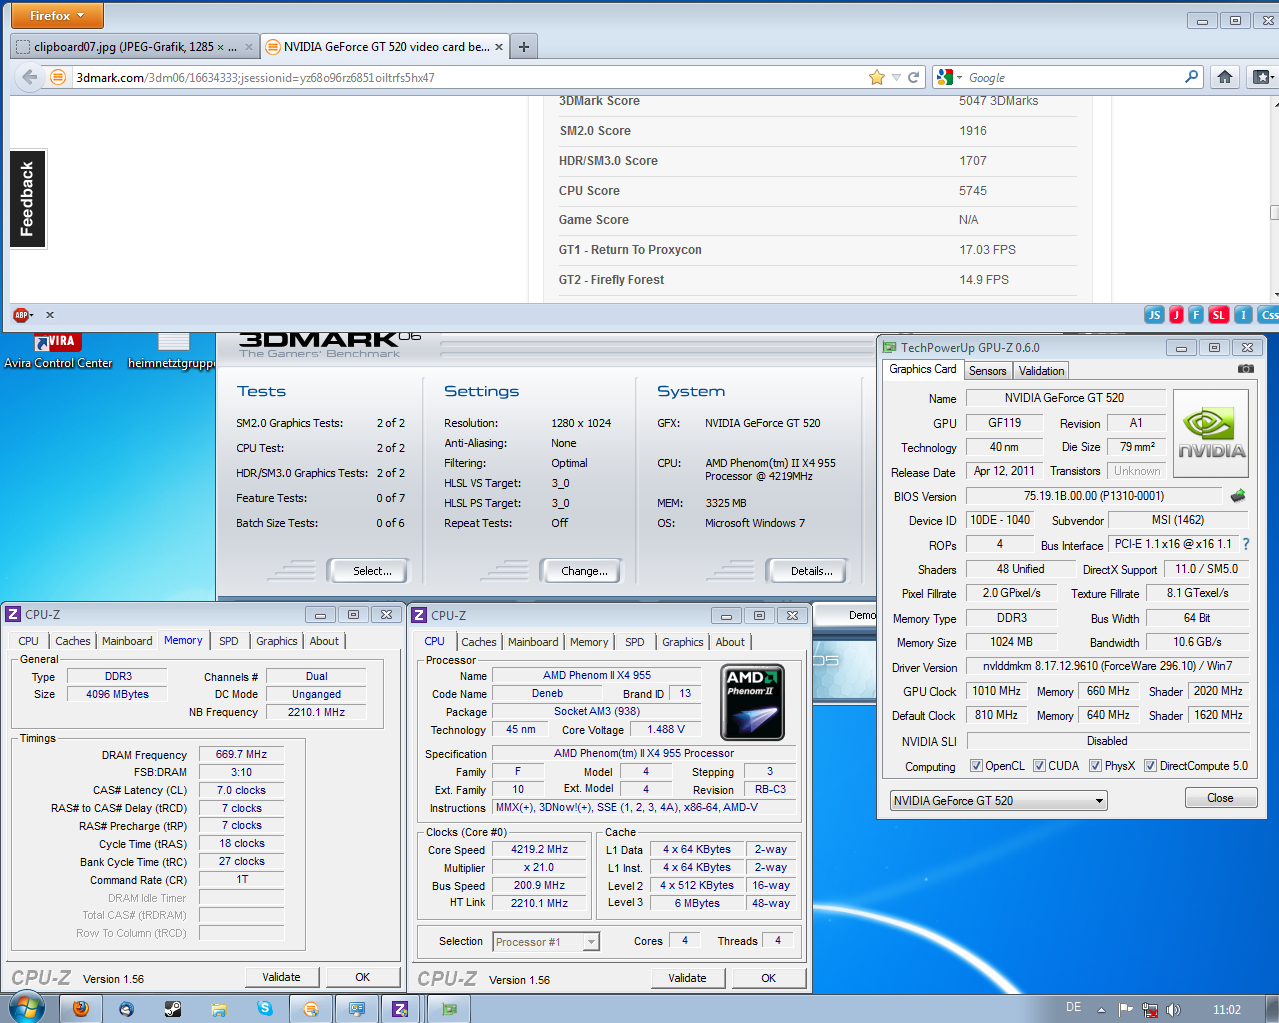Toggle the red J (Java) add-on button
The width and height of the screenshot is (1279, 1023).
click(1176, 315)
